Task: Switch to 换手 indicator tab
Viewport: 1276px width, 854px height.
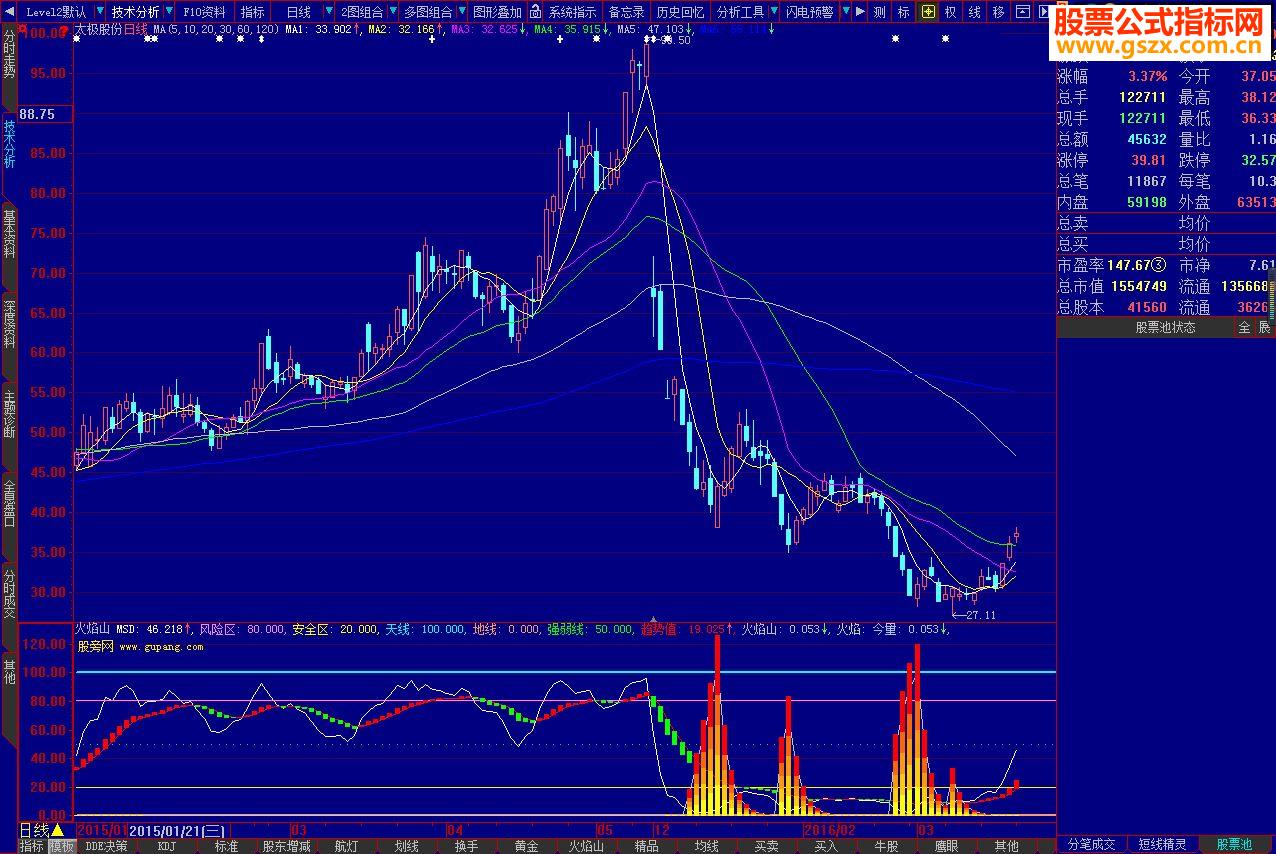Action: [x=466, y=846]
